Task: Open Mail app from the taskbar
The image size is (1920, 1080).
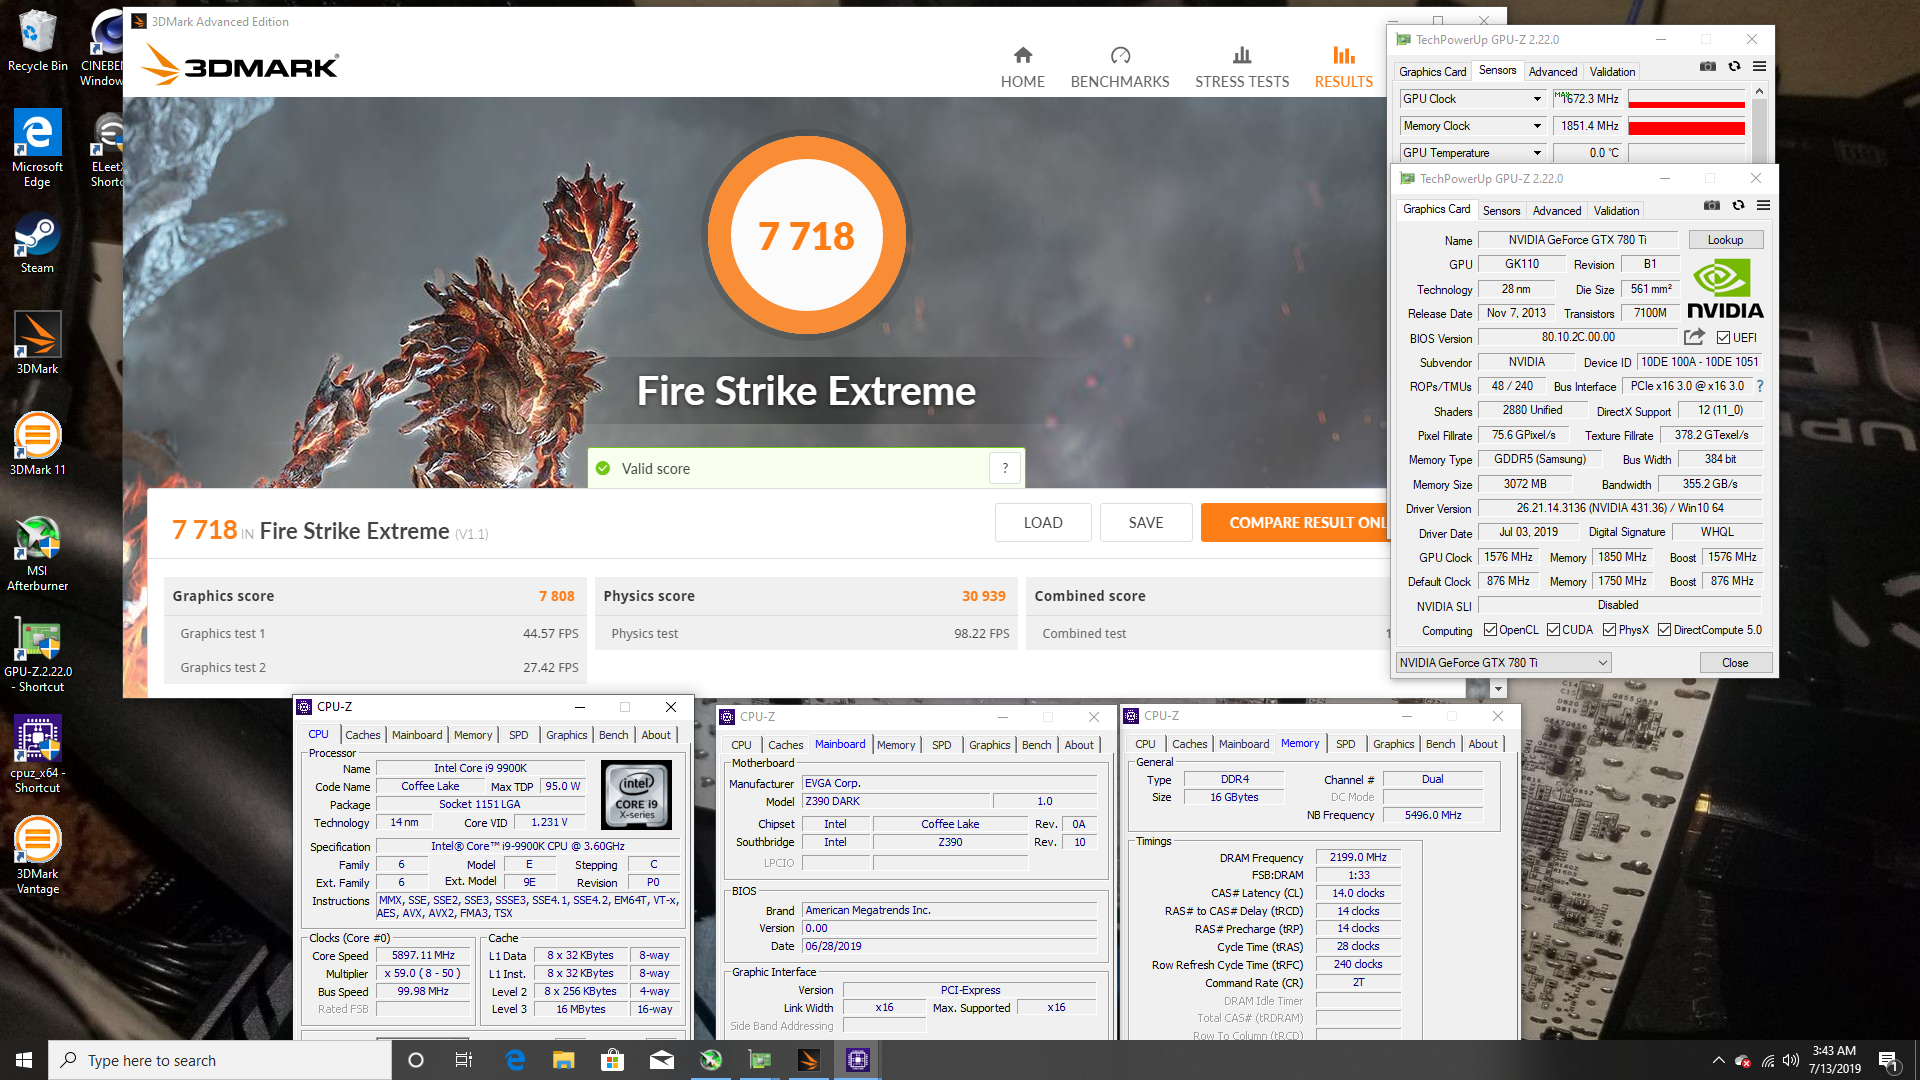Action: (661, 1060)
